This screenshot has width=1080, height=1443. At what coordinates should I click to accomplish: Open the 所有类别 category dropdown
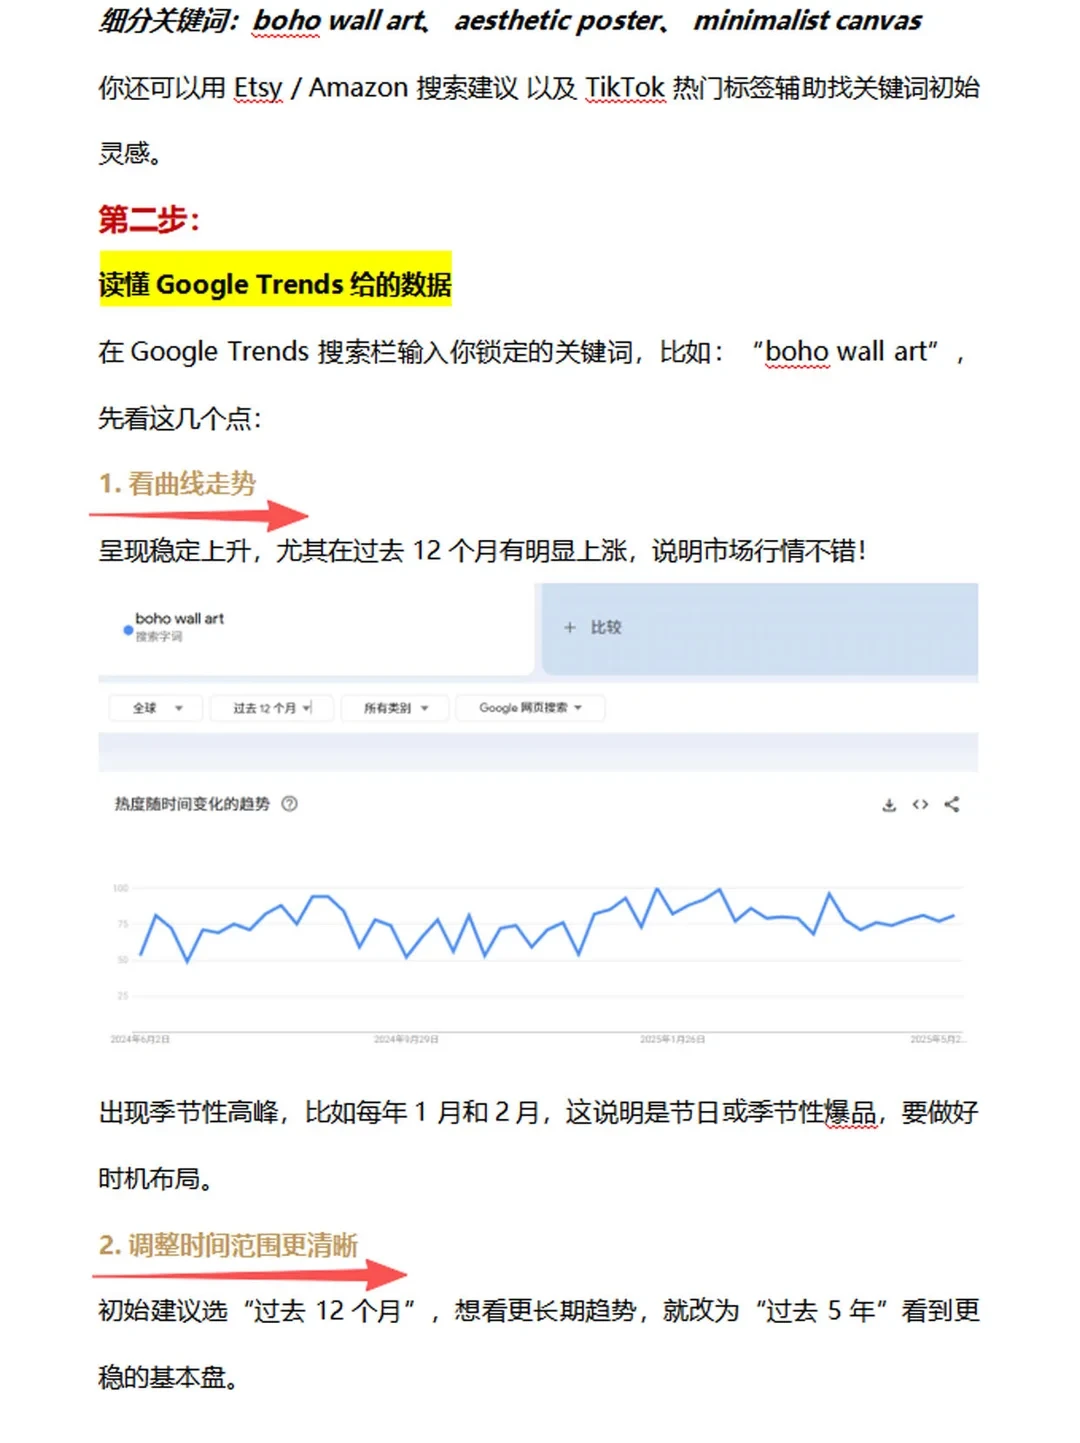[x=395, y=708]
